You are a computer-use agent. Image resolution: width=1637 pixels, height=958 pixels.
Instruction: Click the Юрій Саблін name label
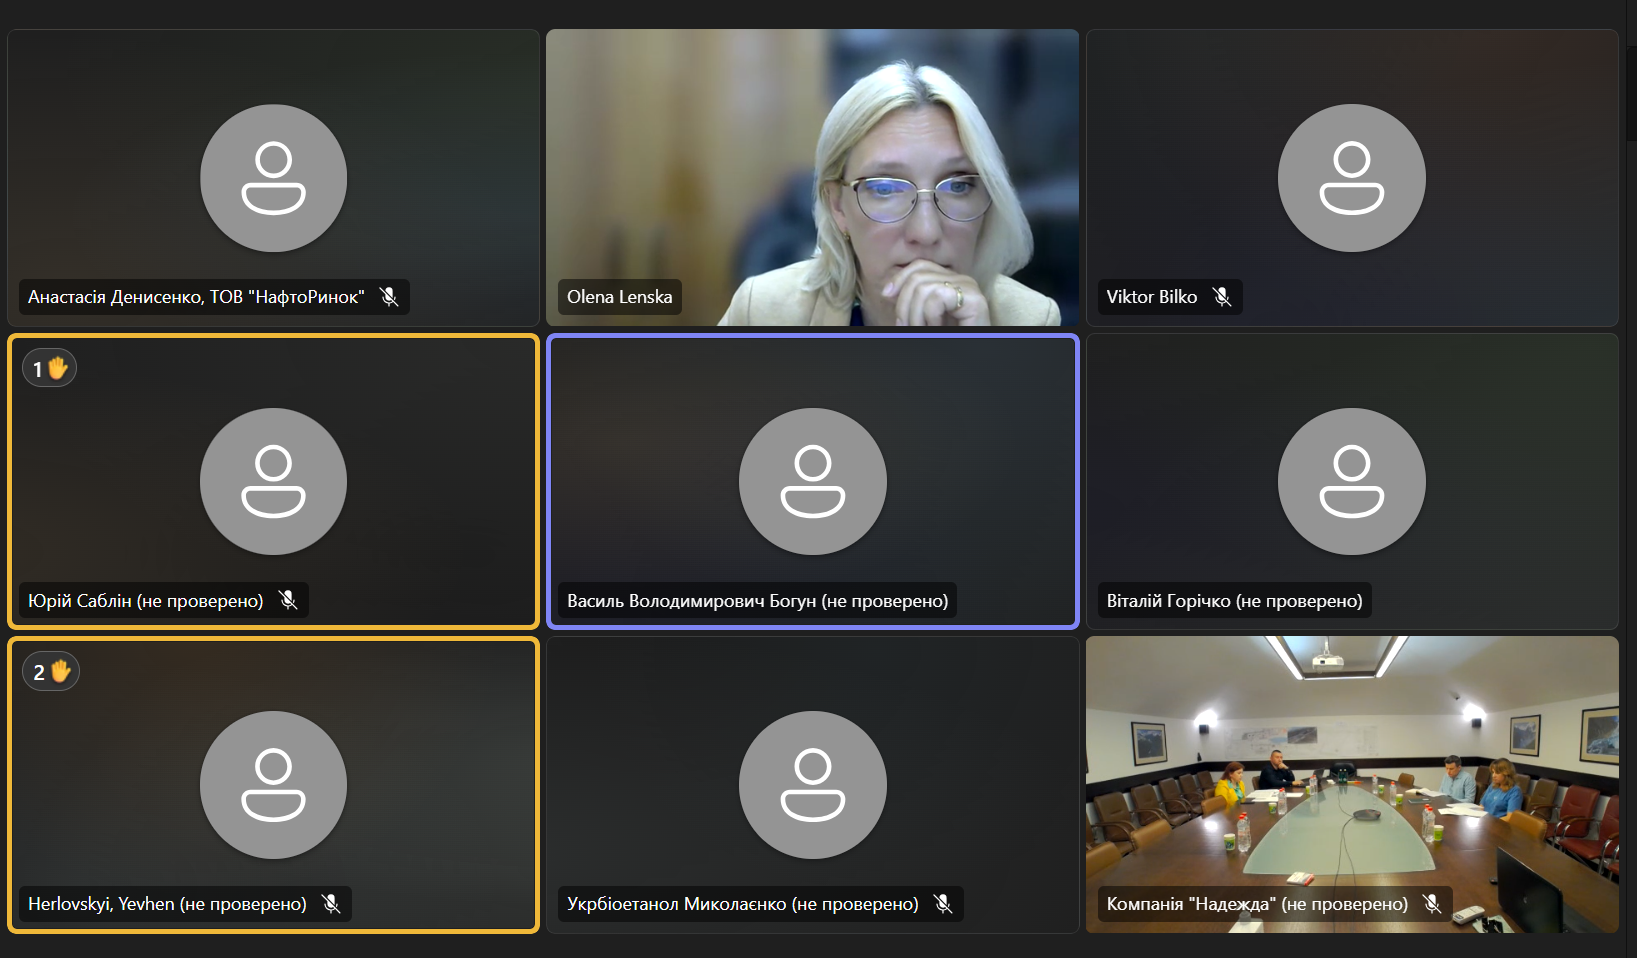(146, 601)
